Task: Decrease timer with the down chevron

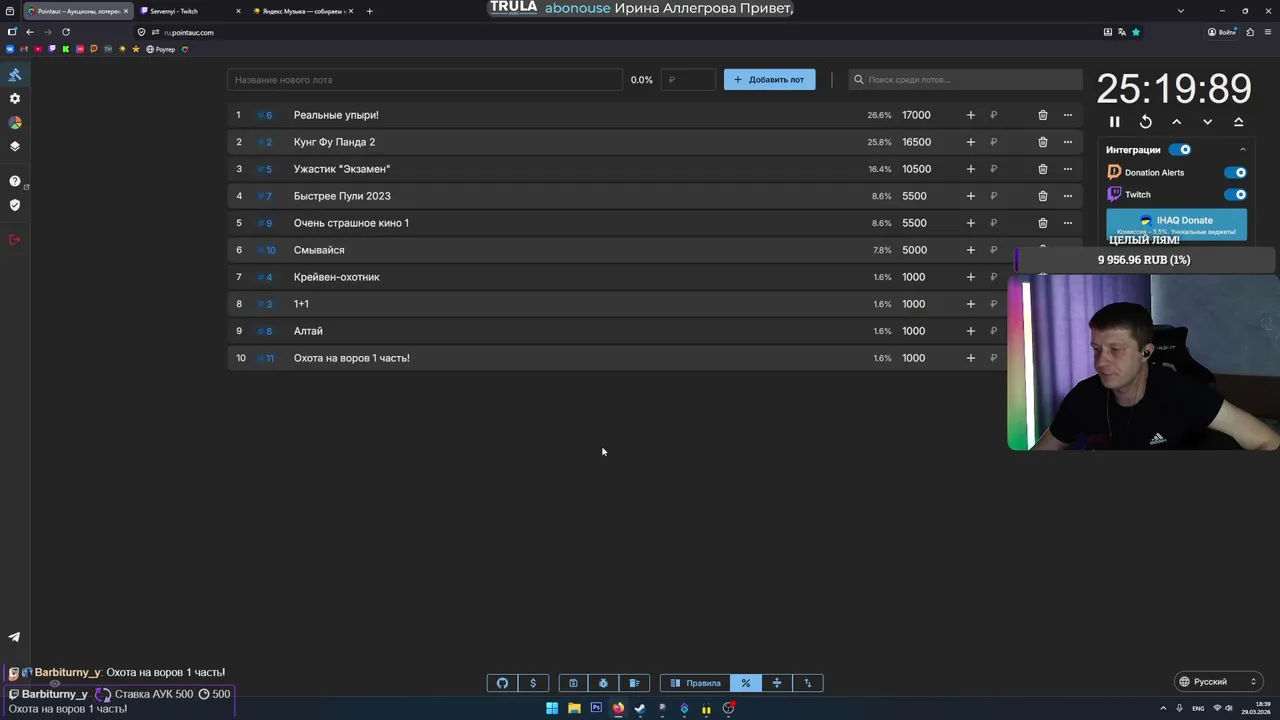Action: [x=1207, y=122]
